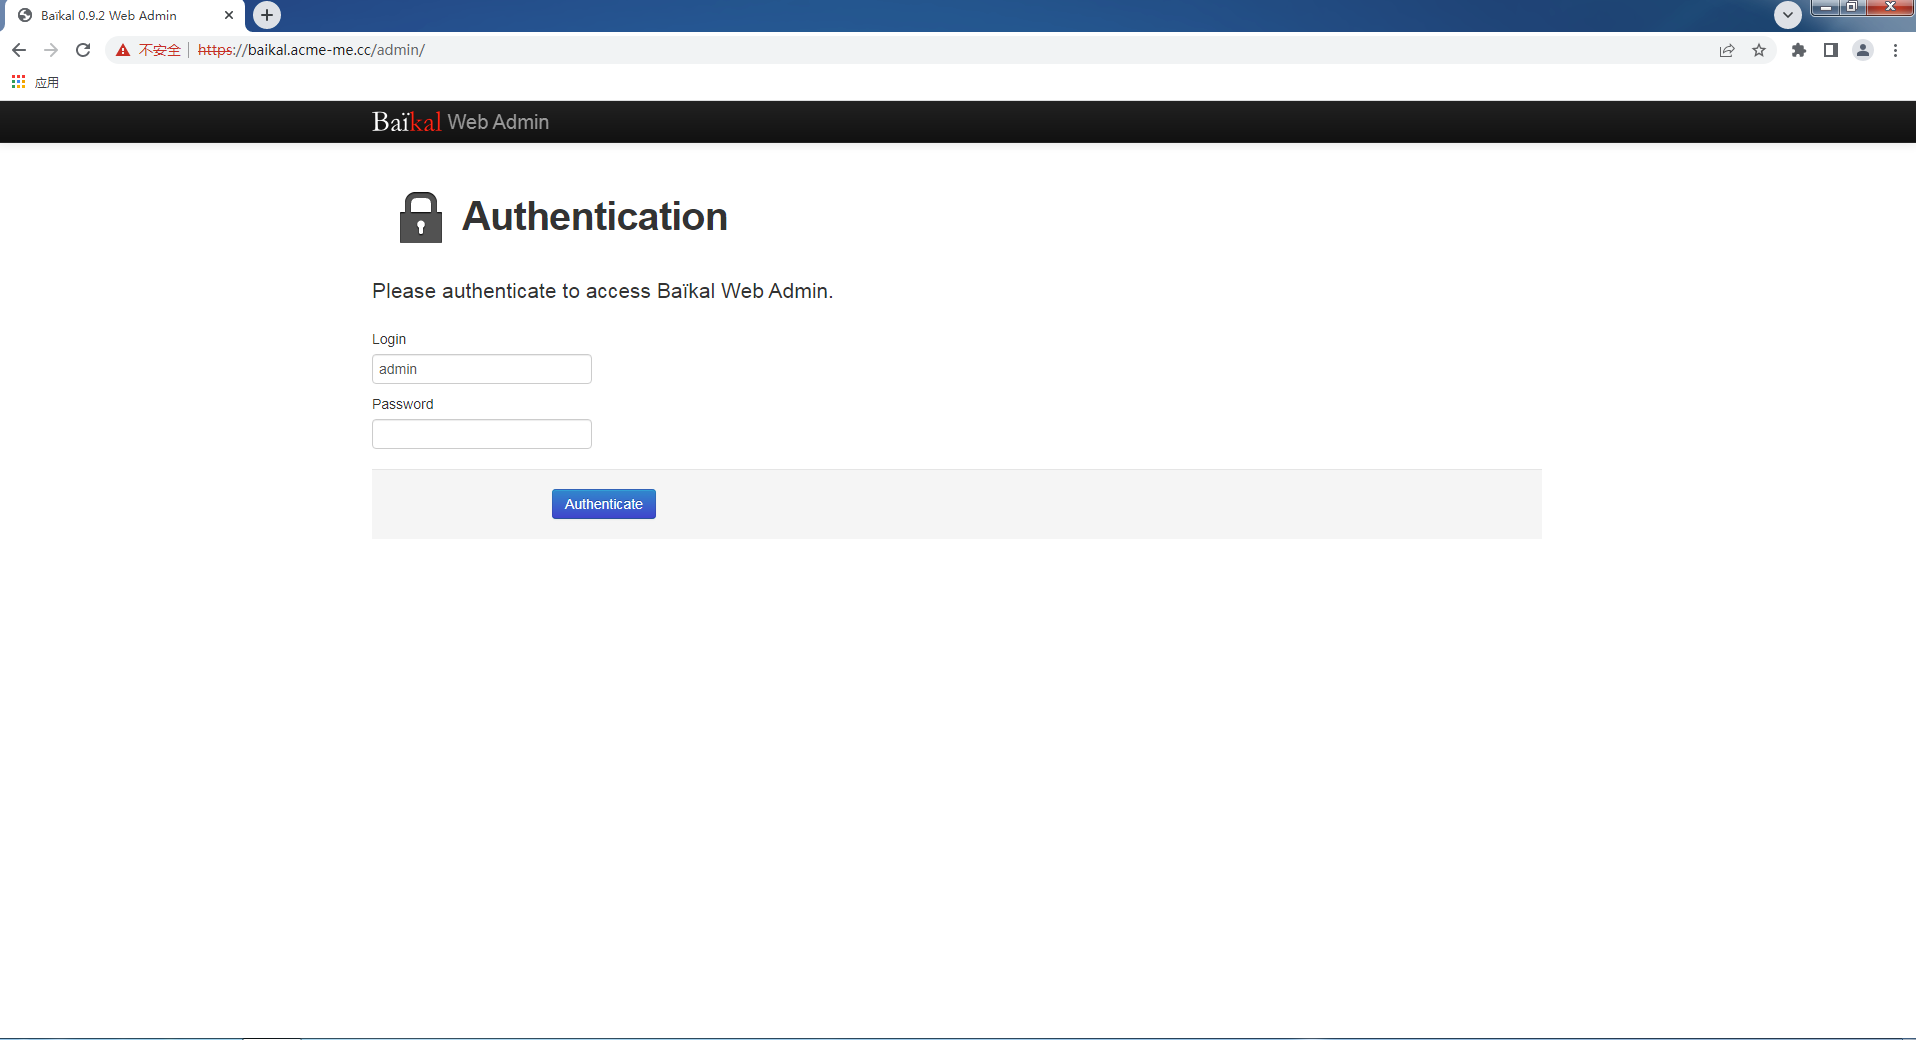Expand the tab search dropdown arrow
Image resolution: width=1916 pixels, height=1040 pixels.
click(x=1788, y=15)
